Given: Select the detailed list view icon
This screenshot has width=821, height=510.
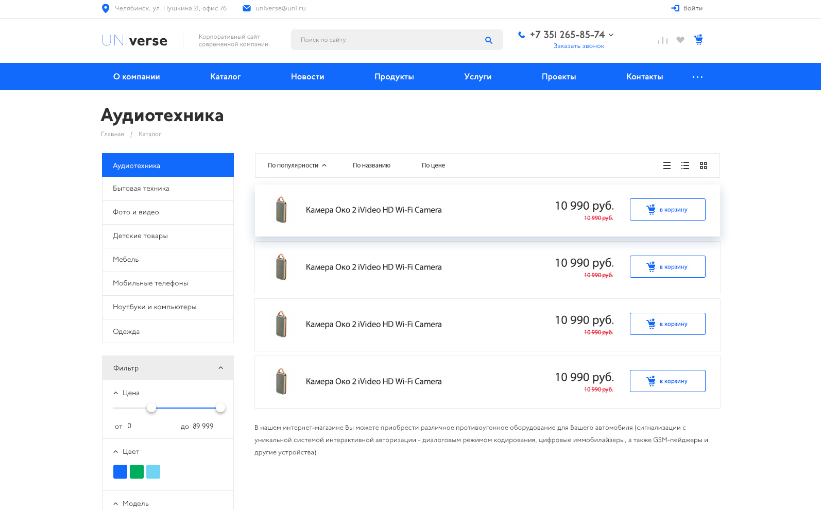Looking at the screenshot, I should (x=685, y=165).
